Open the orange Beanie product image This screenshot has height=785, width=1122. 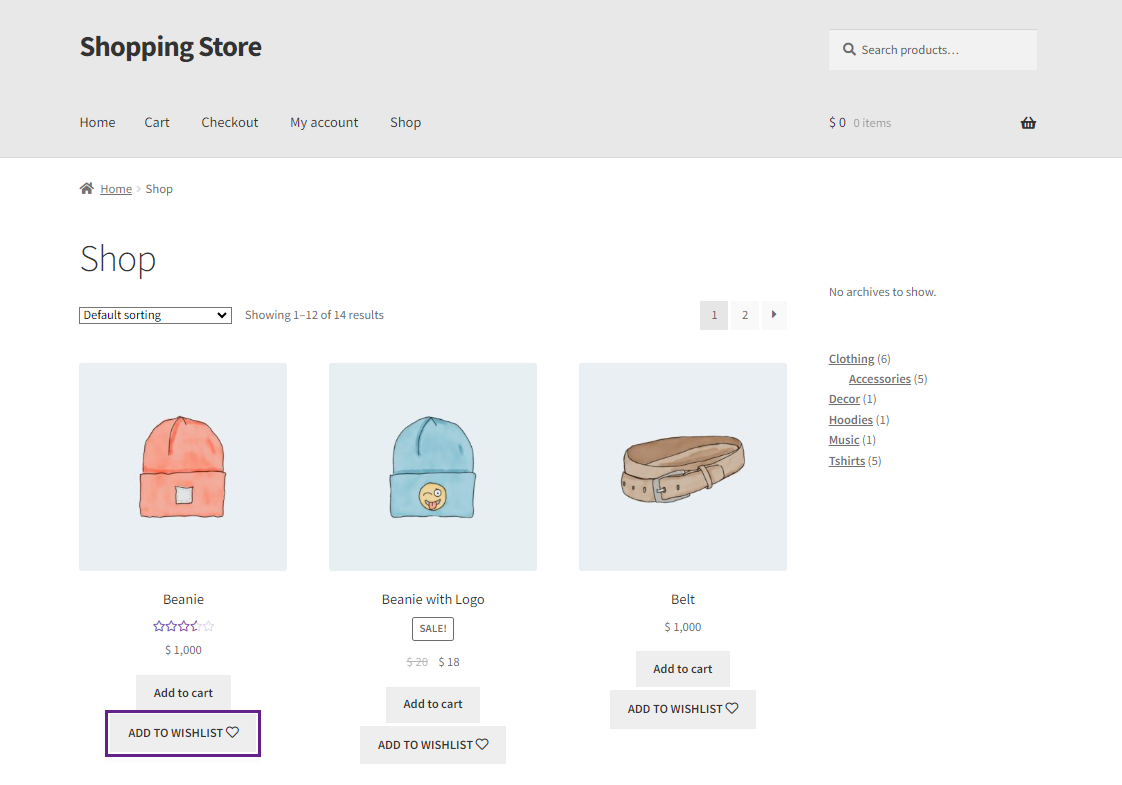[x=183, y=467]
